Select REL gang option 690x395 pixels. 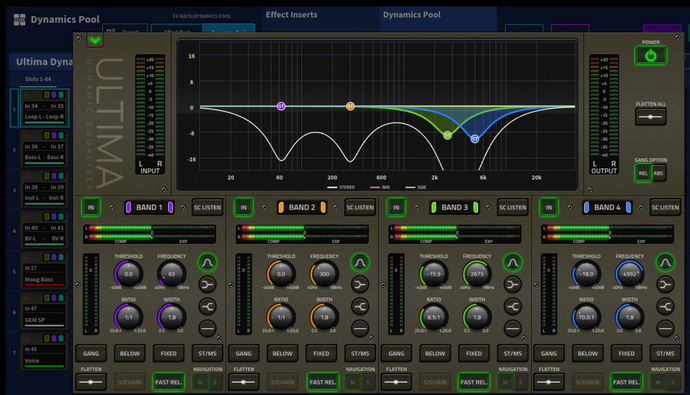643,173
